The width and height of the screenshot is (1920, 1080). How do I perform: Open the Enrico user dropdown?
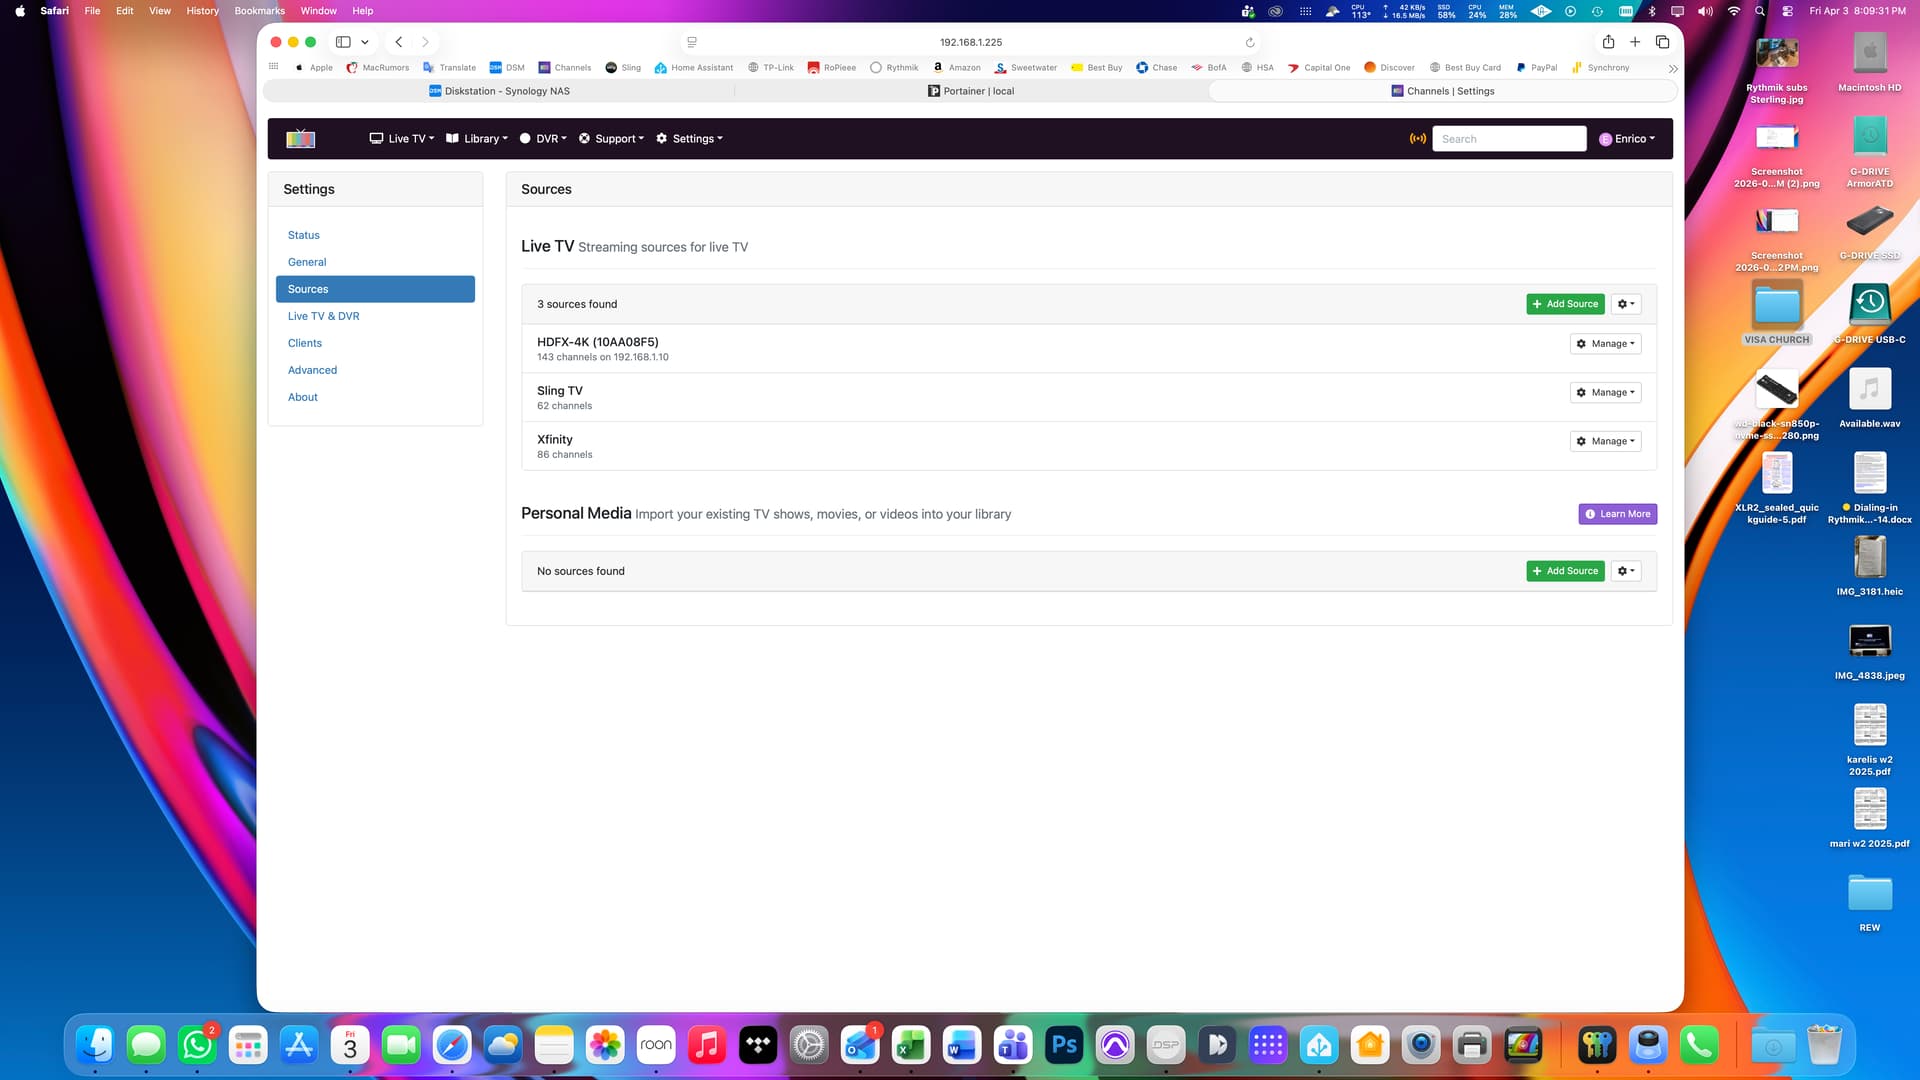tap(1627, 139)
